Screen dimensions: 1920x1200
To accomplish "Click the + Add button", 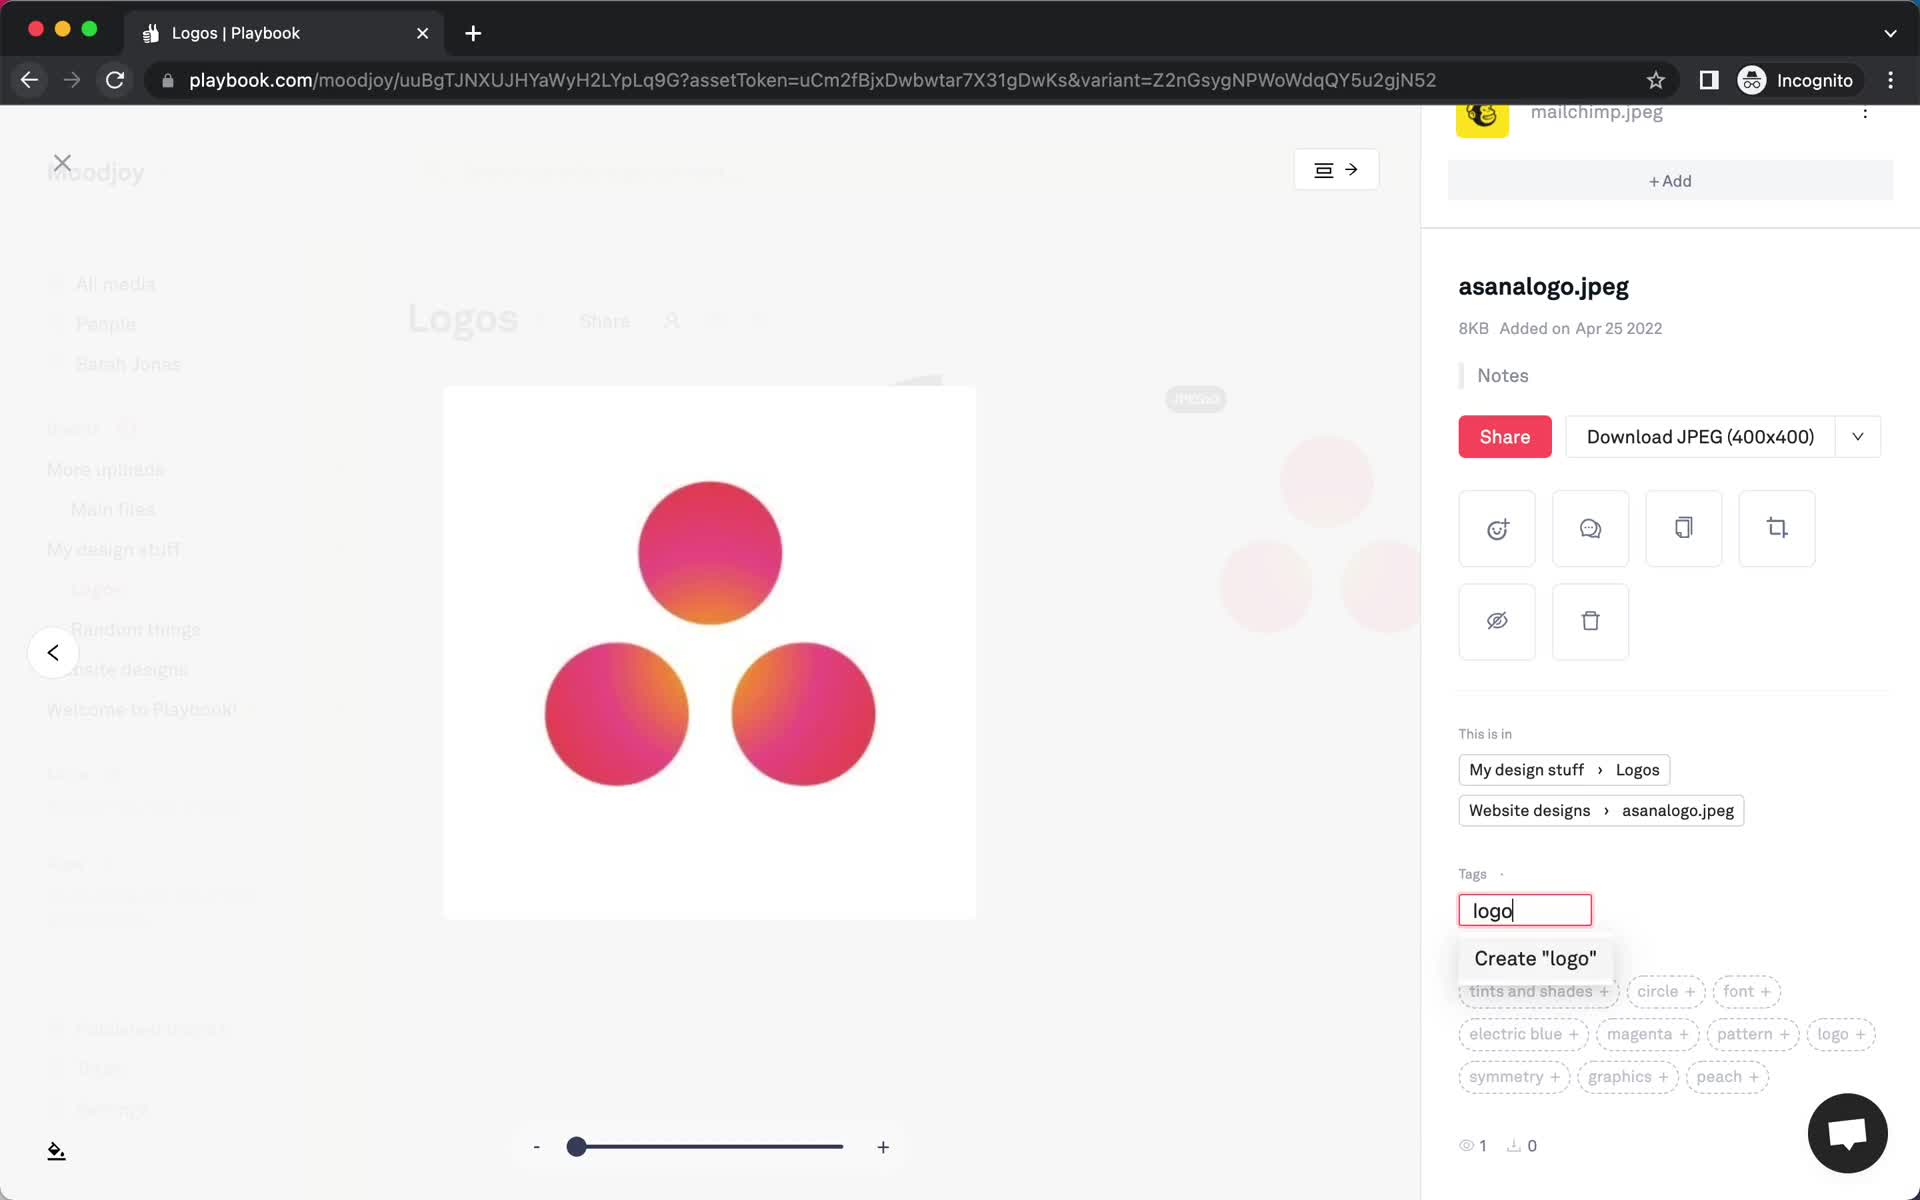I will pos(1670,181).
